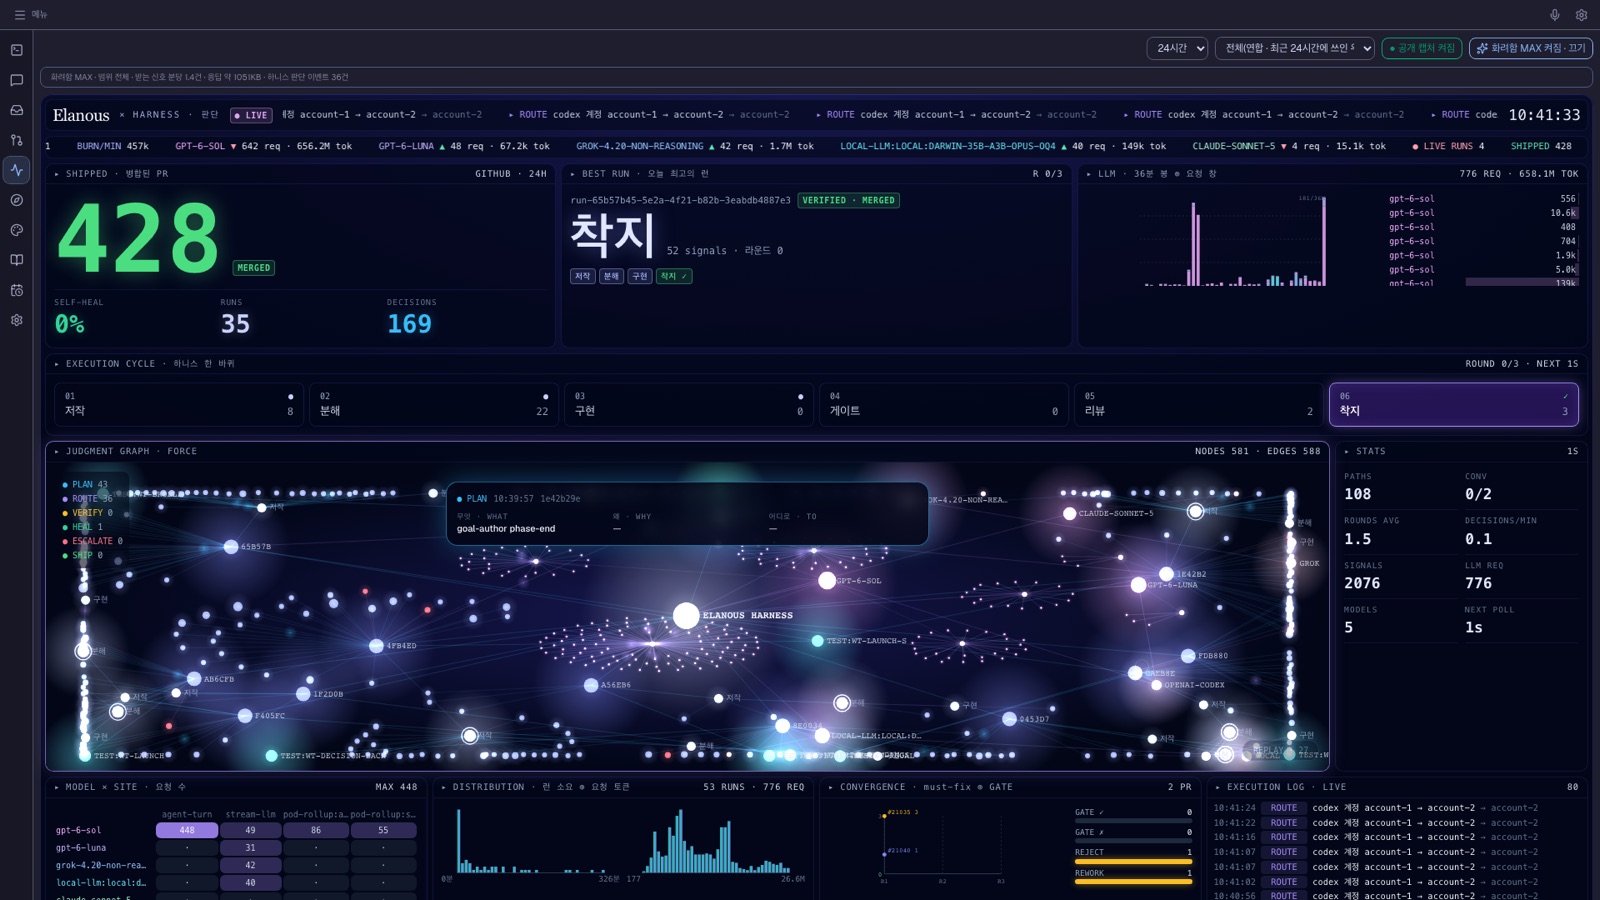The image size is (1600, 900).
Task: Toggle the ROUTE 36 graph legend filter
Action: point(88,498)
